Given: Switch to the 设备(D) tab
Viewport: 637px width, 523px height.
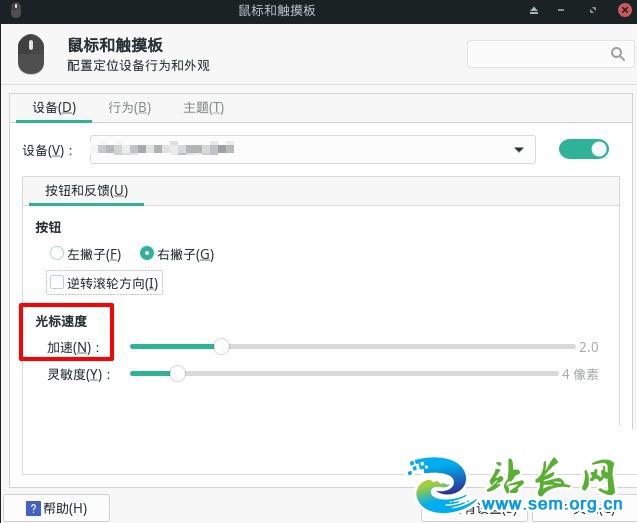Looking at the screenshot, I should [x=54, y=108].
